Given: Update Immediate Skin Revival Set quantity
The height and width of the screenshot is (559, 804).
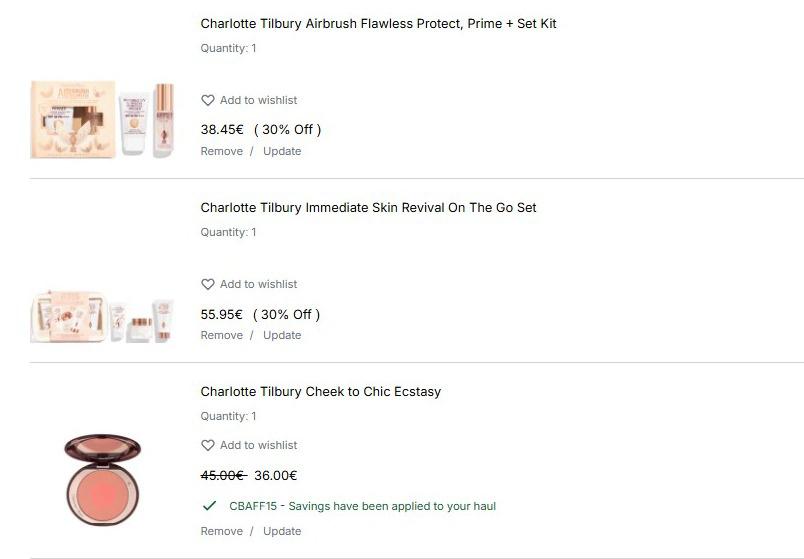Looking at the screenshot, I should [282, 335].
